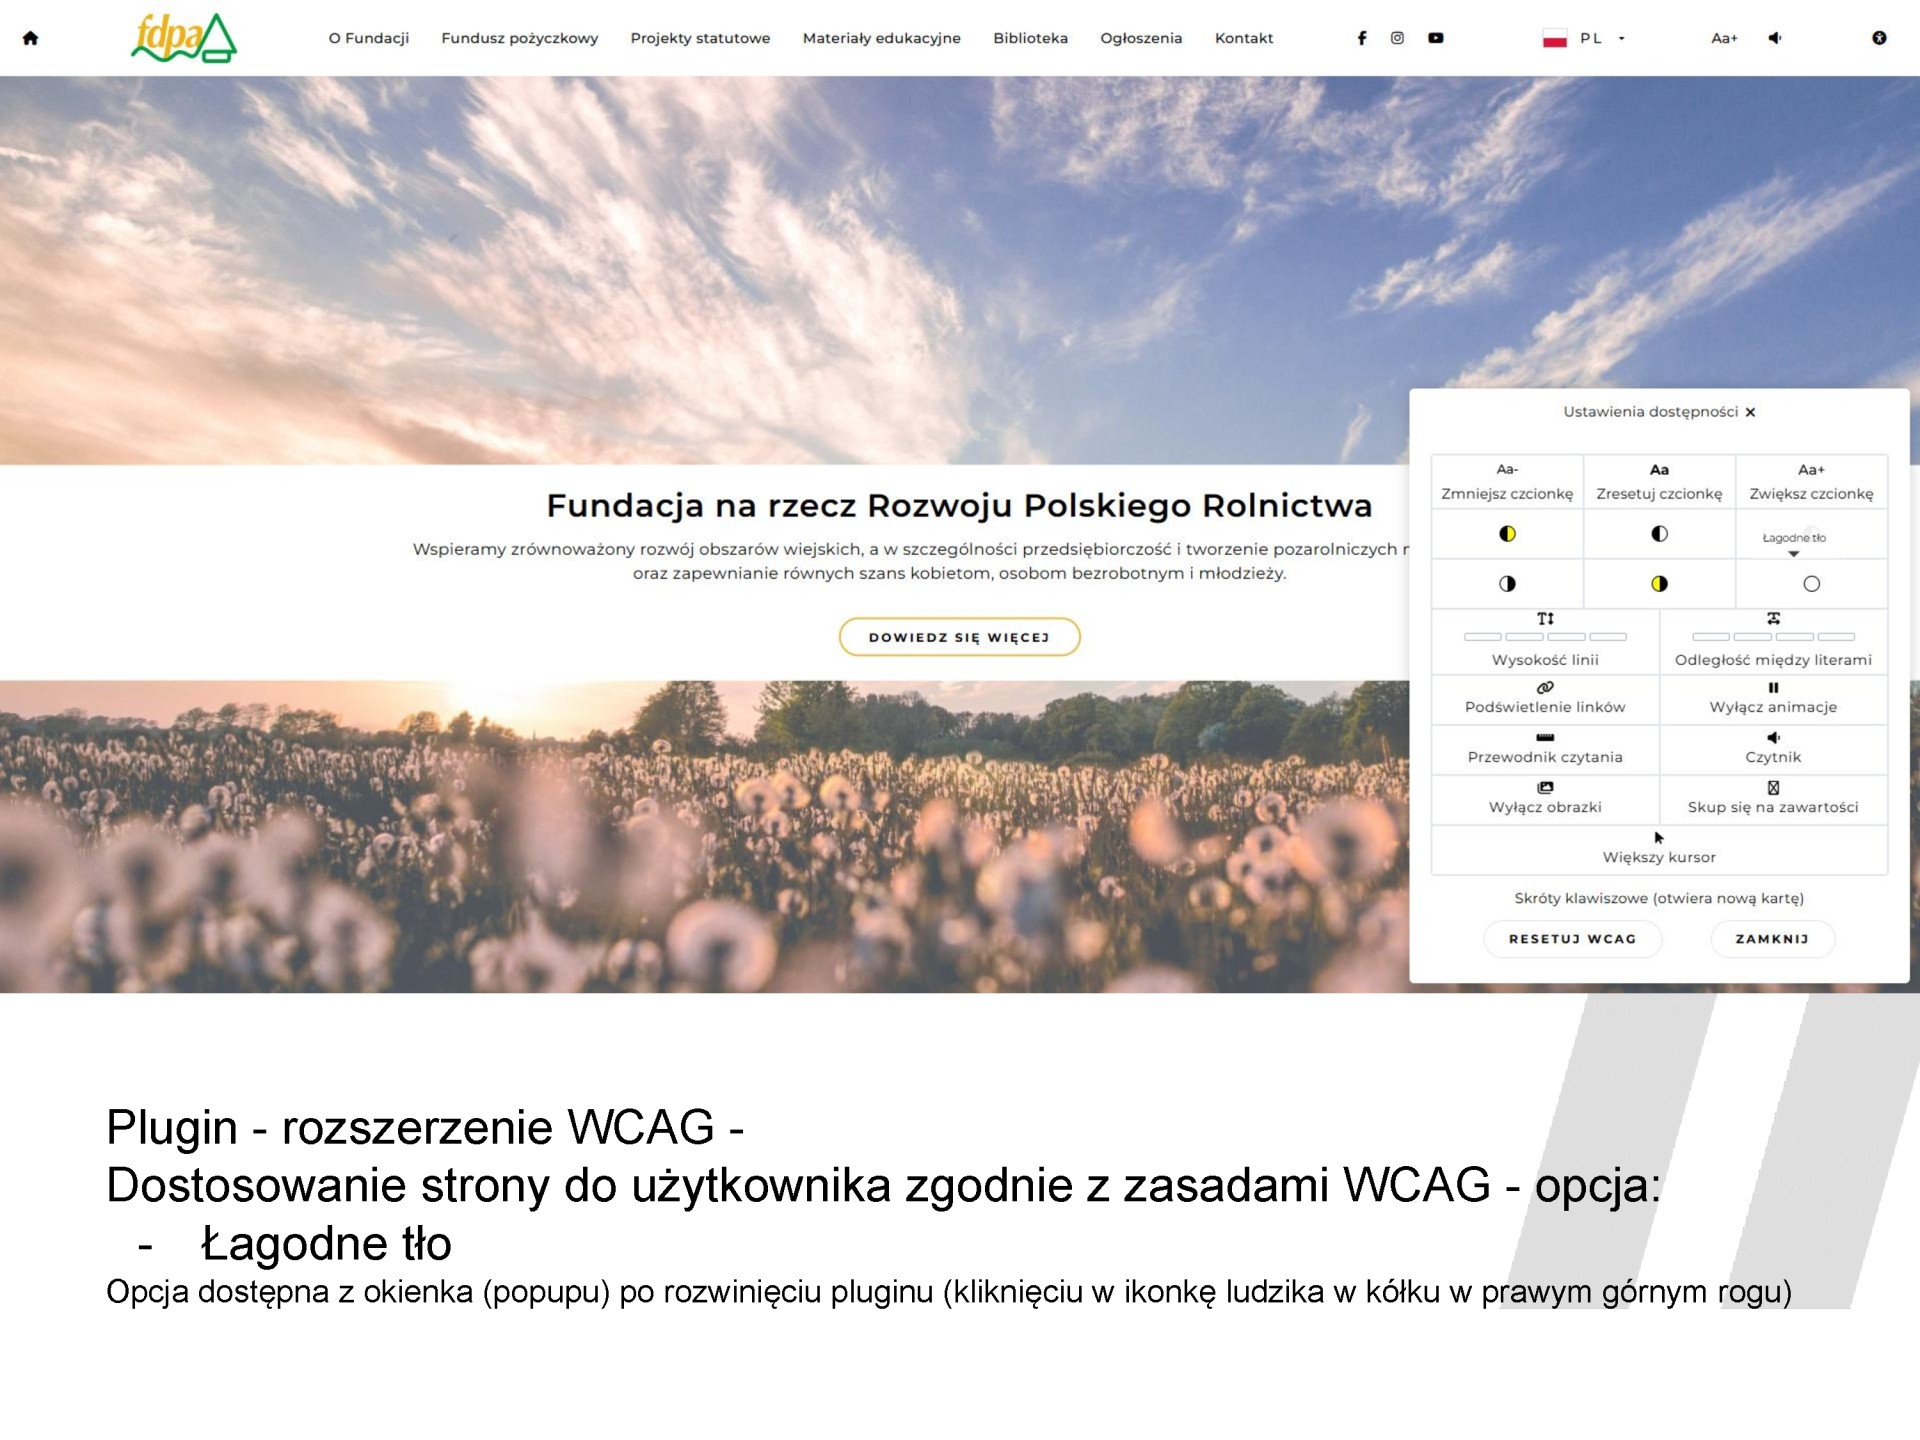
Task: Click the speaker icon in the header
Action: pyautogui.click(x=1774, y=38)
